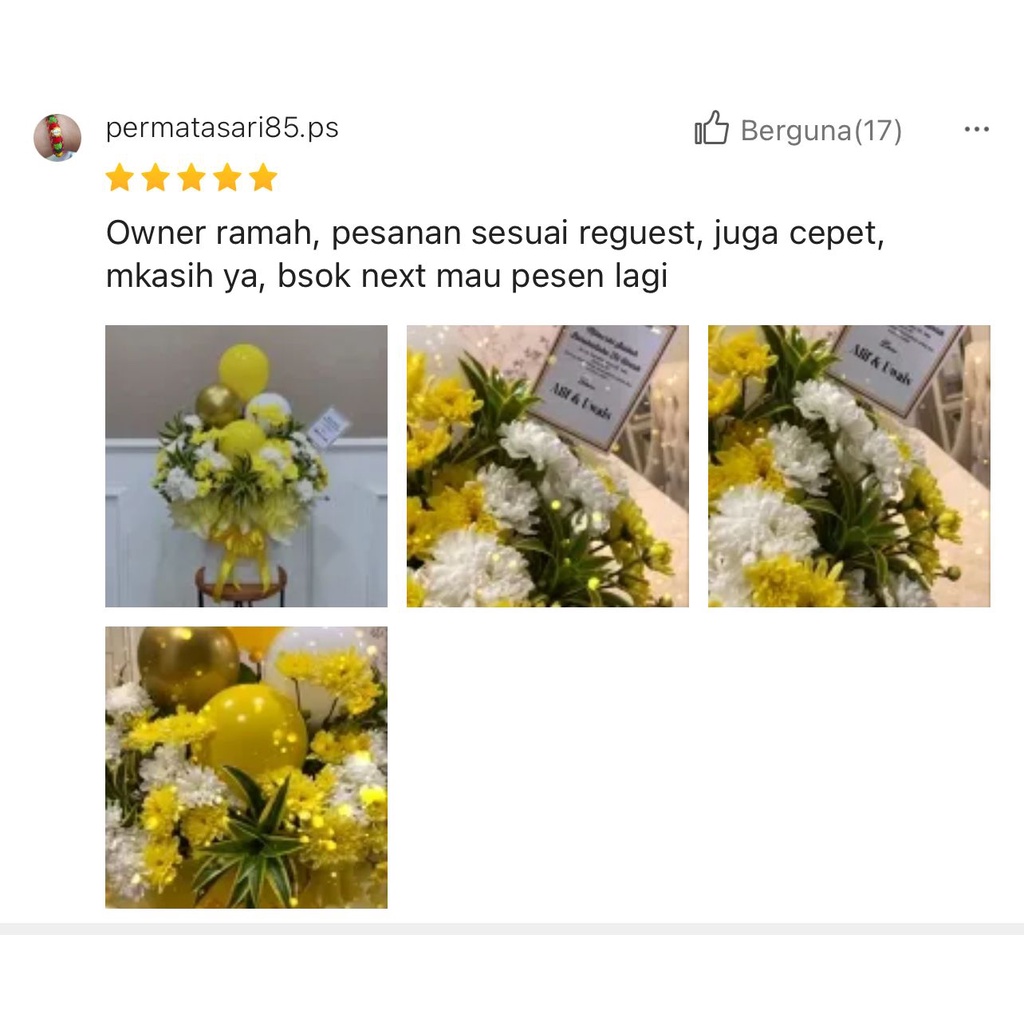Click the gold balloon in the last photo
1024x1024 pixels.
pos(188,666)
